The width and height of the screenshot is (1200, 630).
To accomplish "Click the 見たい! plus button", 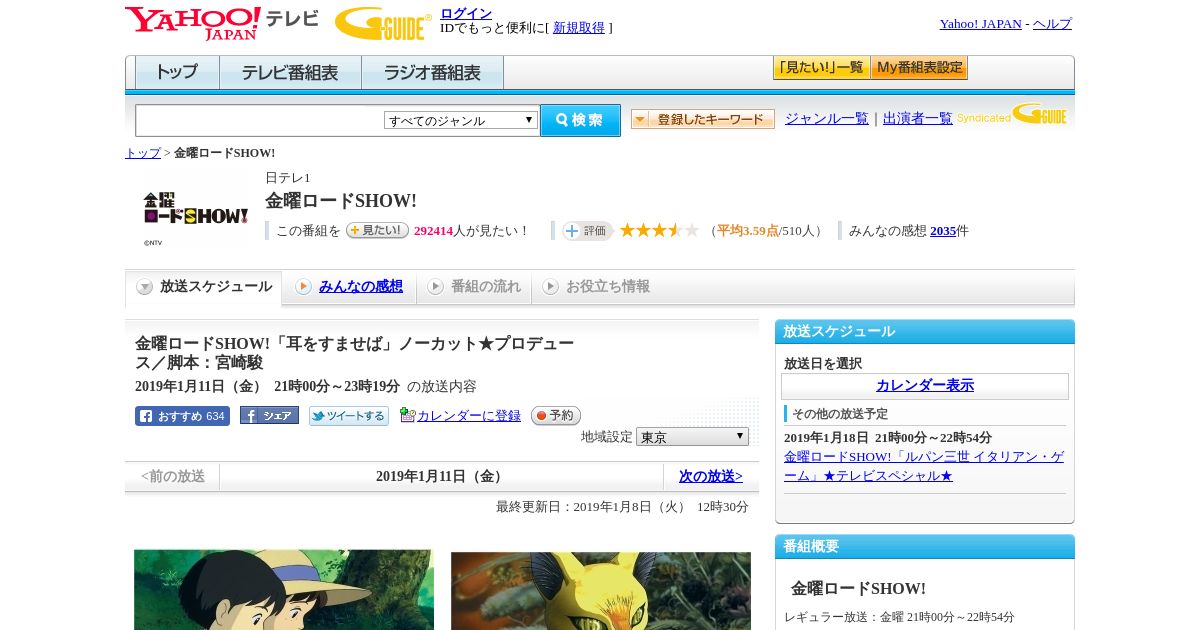I will (x=377, y=230).
